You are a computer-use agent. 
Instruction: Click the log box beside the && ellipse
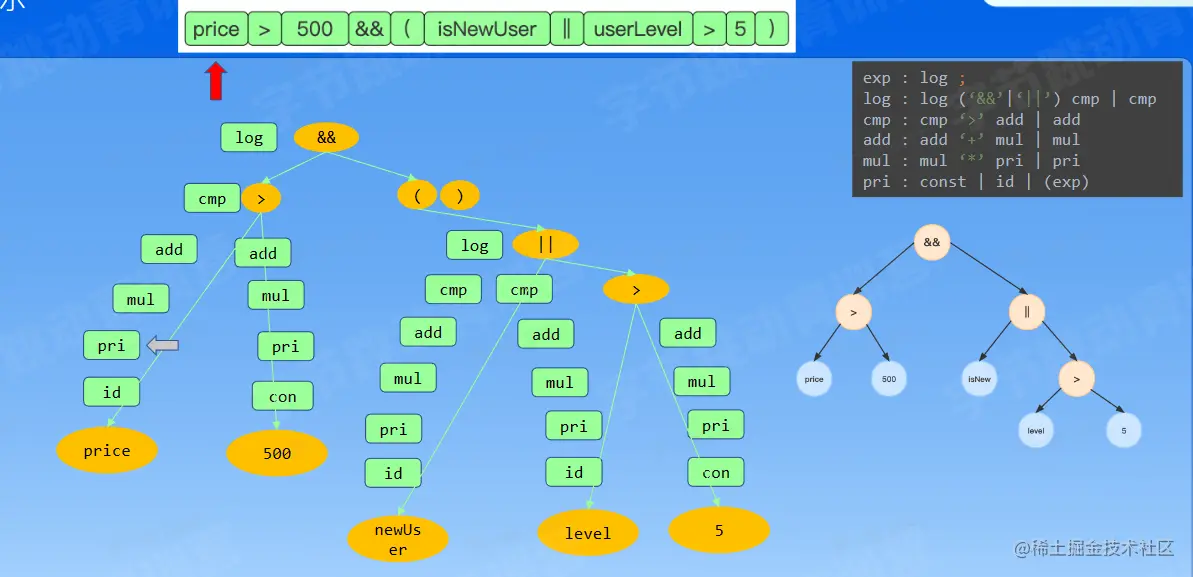pos(249,138)
